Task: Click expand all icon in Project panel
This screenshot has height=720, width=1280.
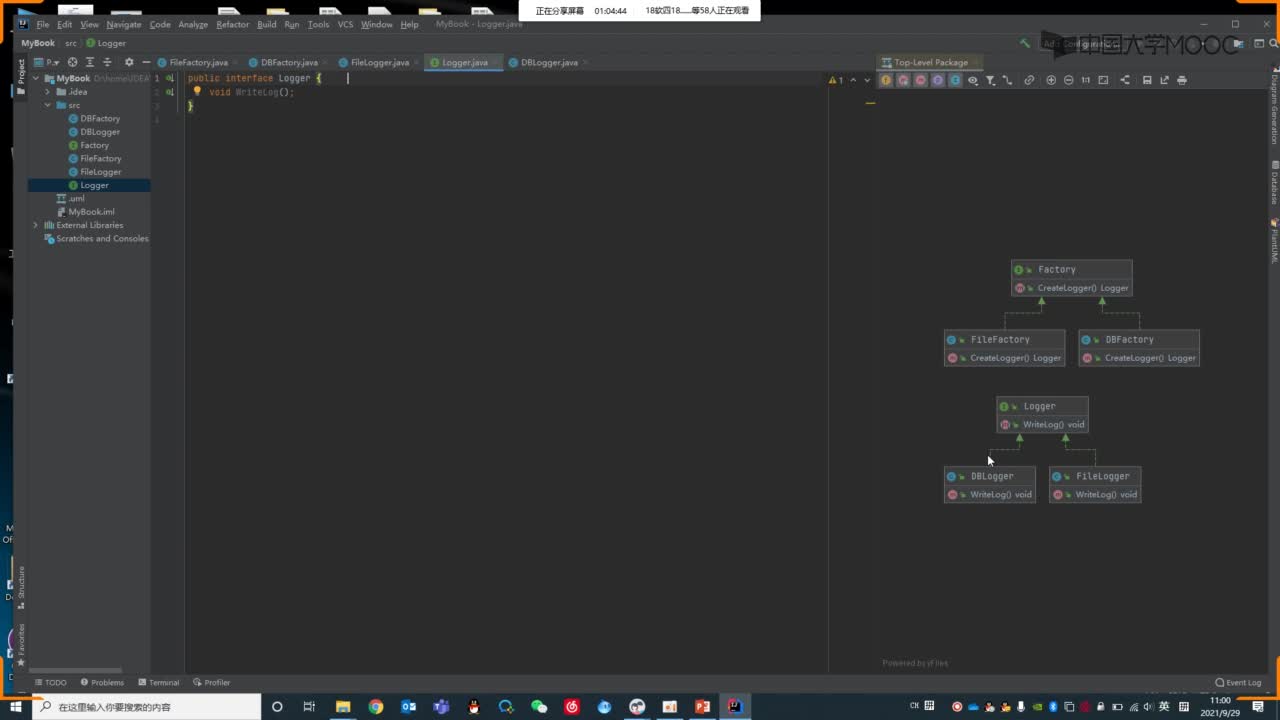Action: pyautogui.click(x=89, y=62)
